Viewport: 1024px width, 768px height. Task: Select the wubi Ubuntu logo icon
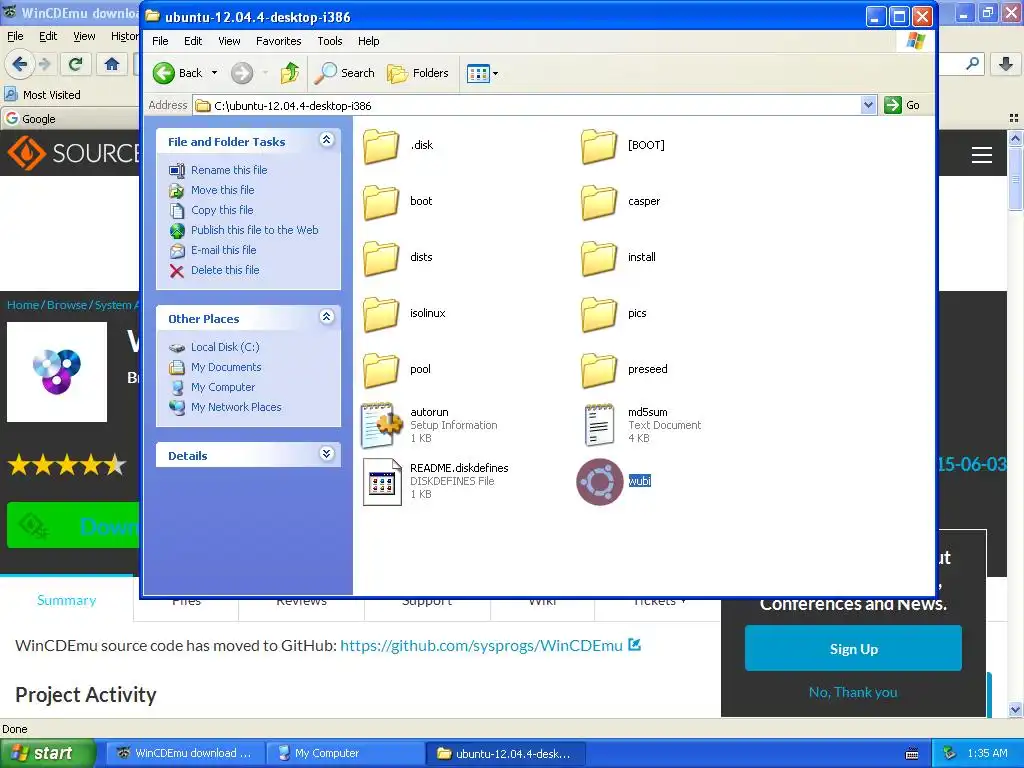[x=600, y=482]
